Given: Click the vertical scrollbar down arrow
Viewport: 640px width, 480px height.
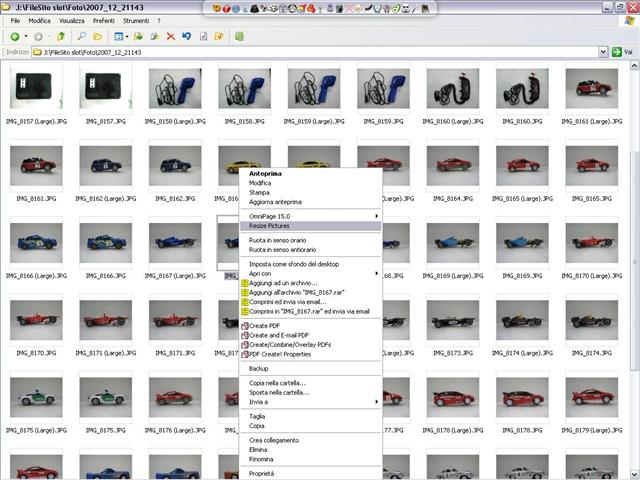Looking at the screenshot, I should pos(634,475).
